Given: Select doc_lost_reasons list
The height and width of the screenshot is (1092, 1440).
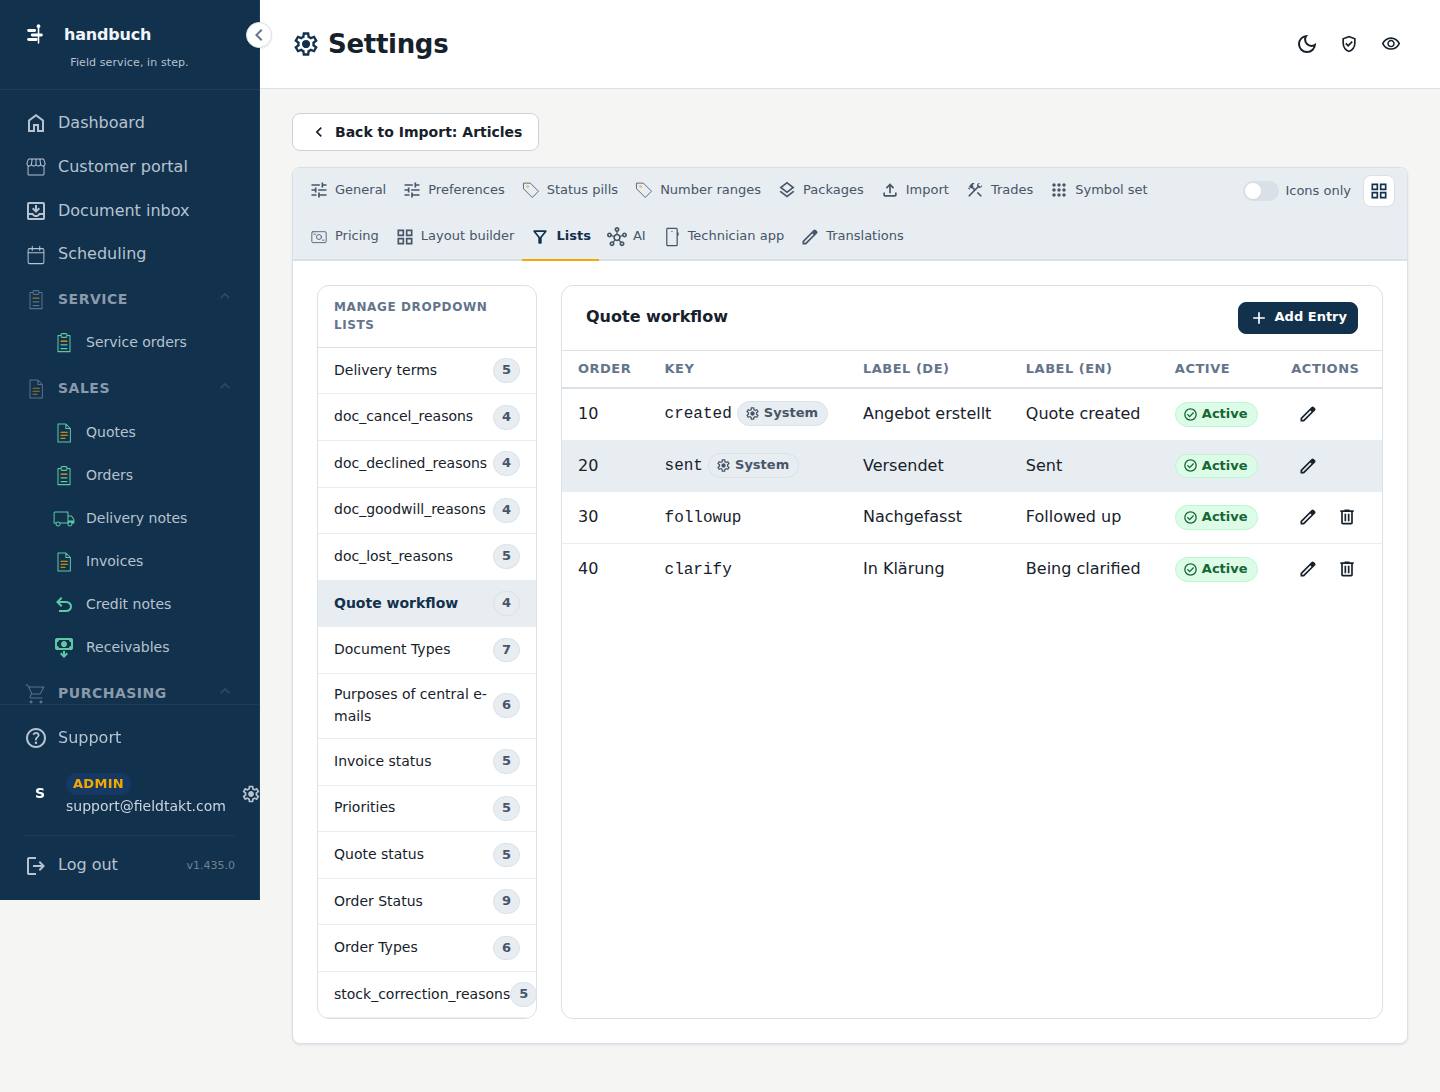Looking at the screenshot, I should [x=427, y=556].
